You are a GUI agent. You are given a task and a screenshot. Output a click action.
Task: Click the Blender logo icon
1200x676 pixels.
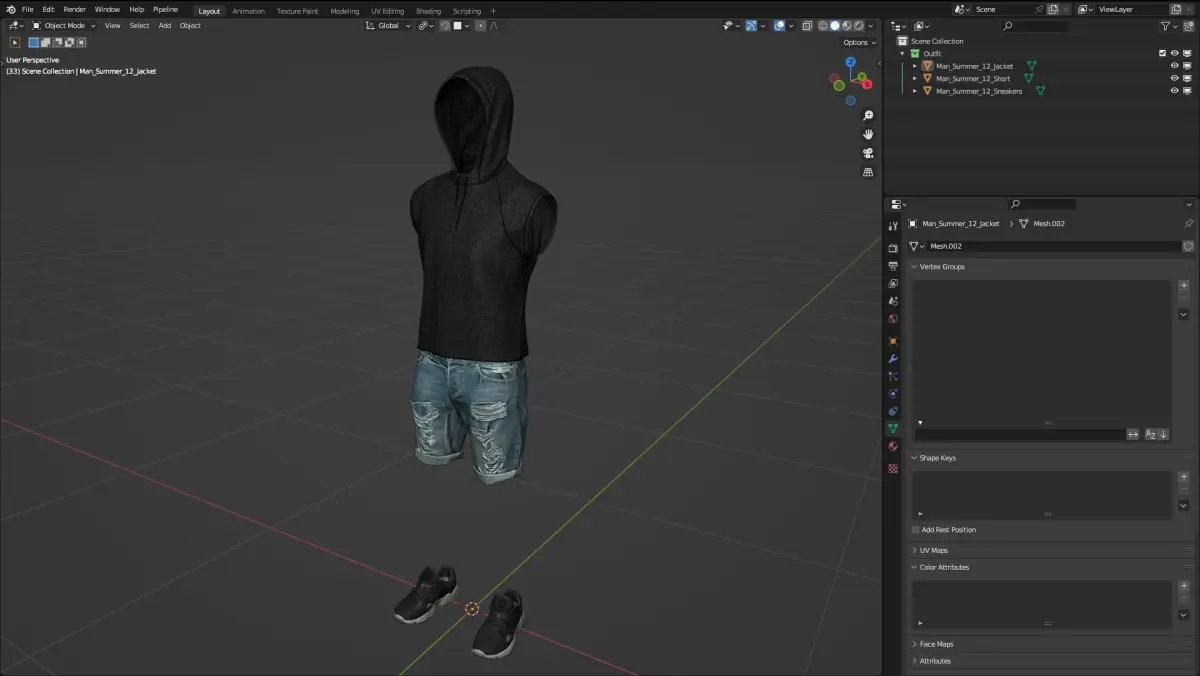11,9
